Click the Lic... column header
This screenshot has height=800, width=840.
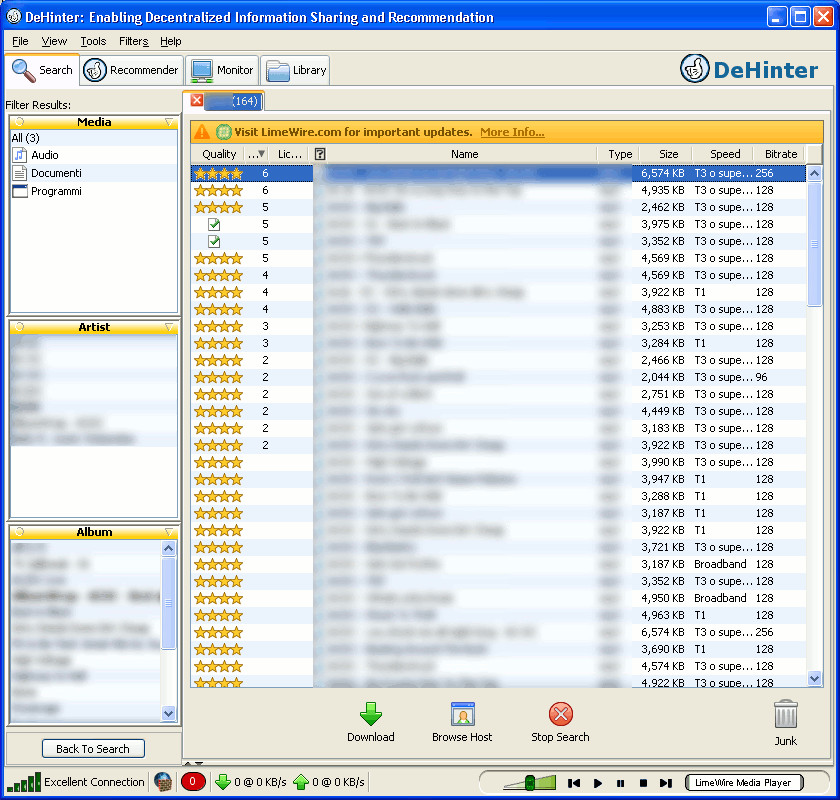[x=289, y=154]
